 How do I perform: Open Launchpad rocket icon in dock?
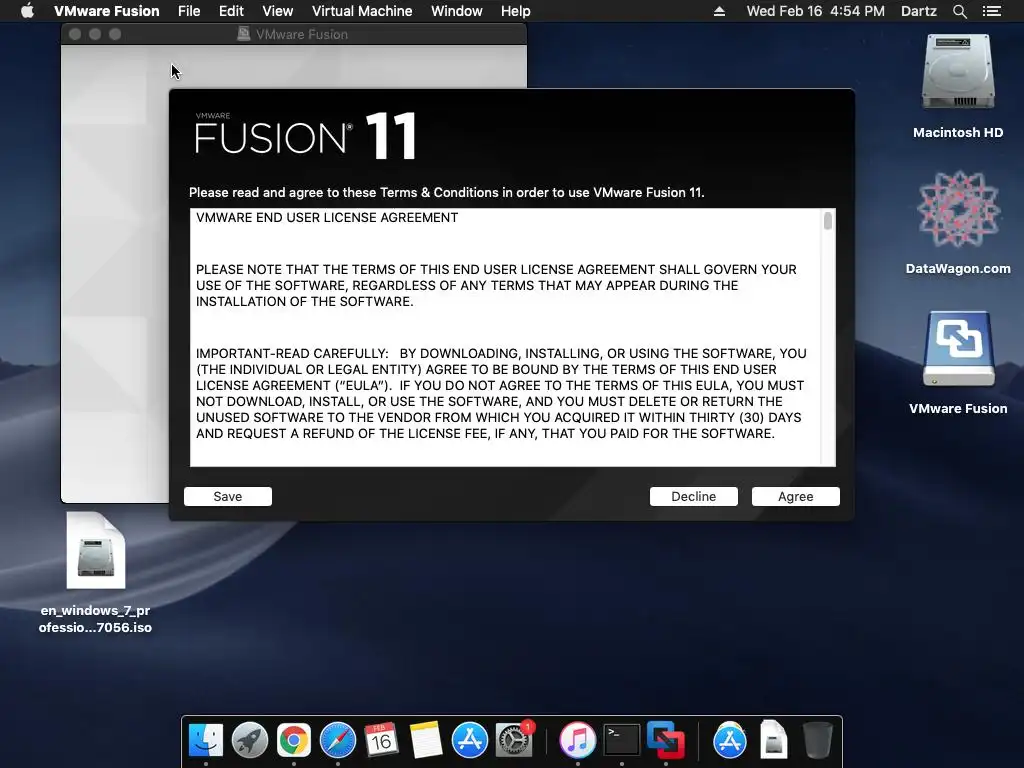click(x=250, y=741)
